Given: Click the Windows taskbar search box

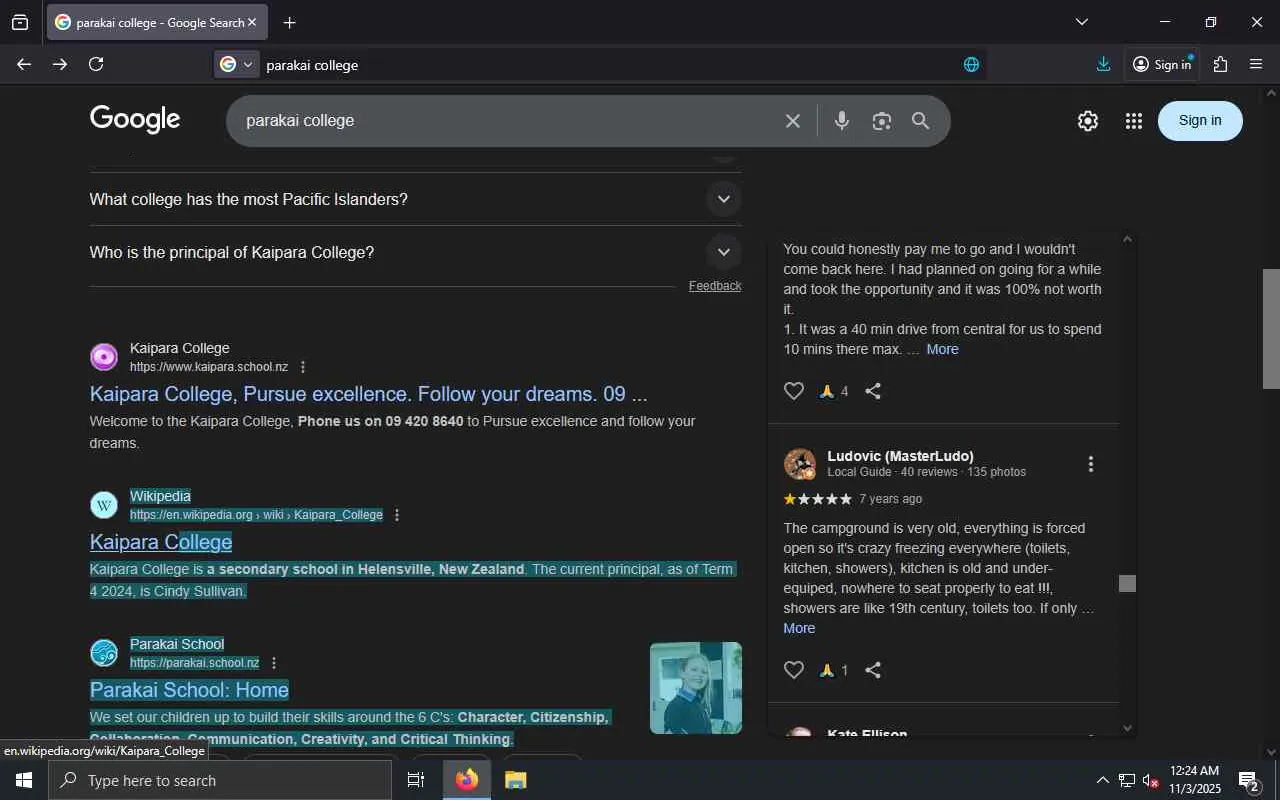Looking at the screenshot, I should (220, 780).
